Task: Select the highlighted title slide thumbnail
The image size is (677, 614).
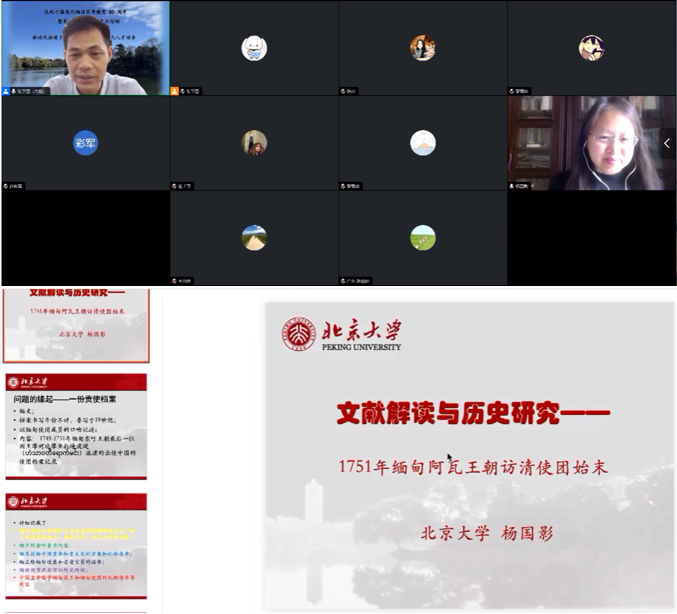Action: tap(76, 325)
